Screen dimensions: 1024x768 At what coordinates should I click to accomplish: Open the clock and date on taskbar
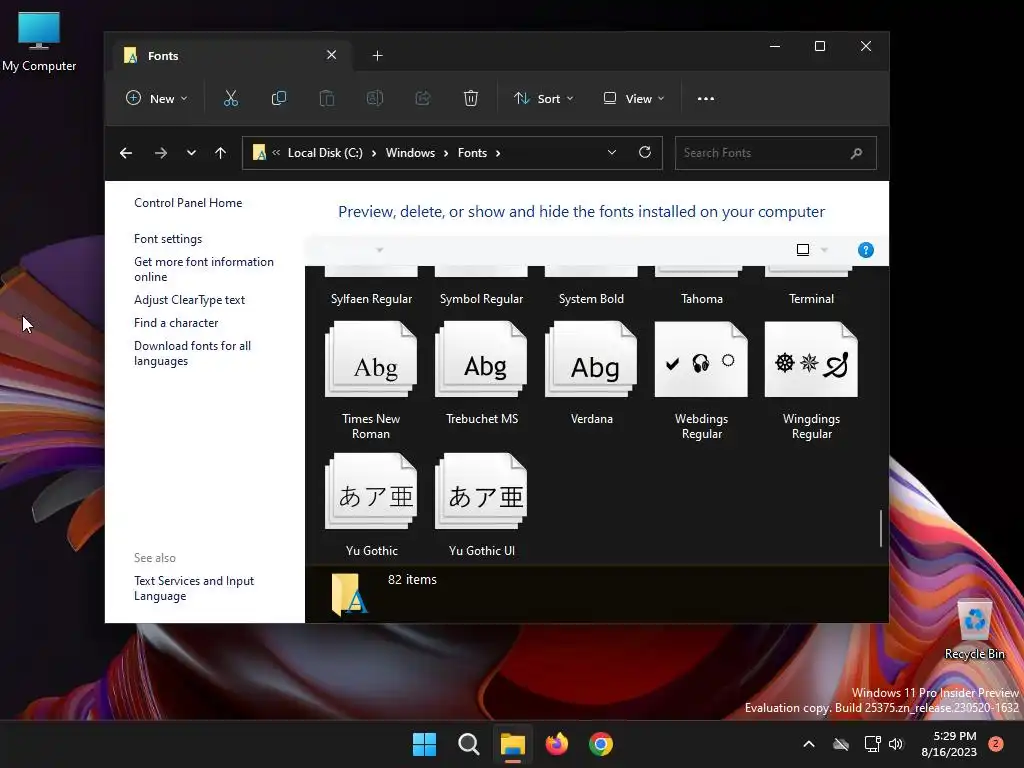pyautogui.click(x=949, y=744)
